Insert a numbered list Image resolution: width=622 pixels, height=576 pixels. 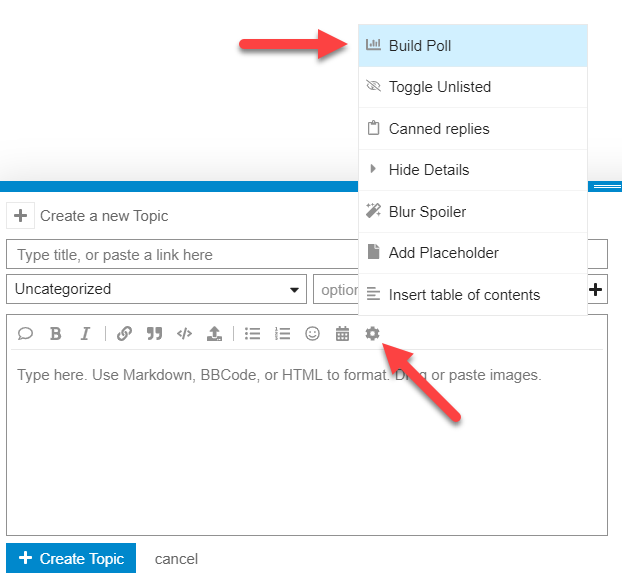click(282, 334)
